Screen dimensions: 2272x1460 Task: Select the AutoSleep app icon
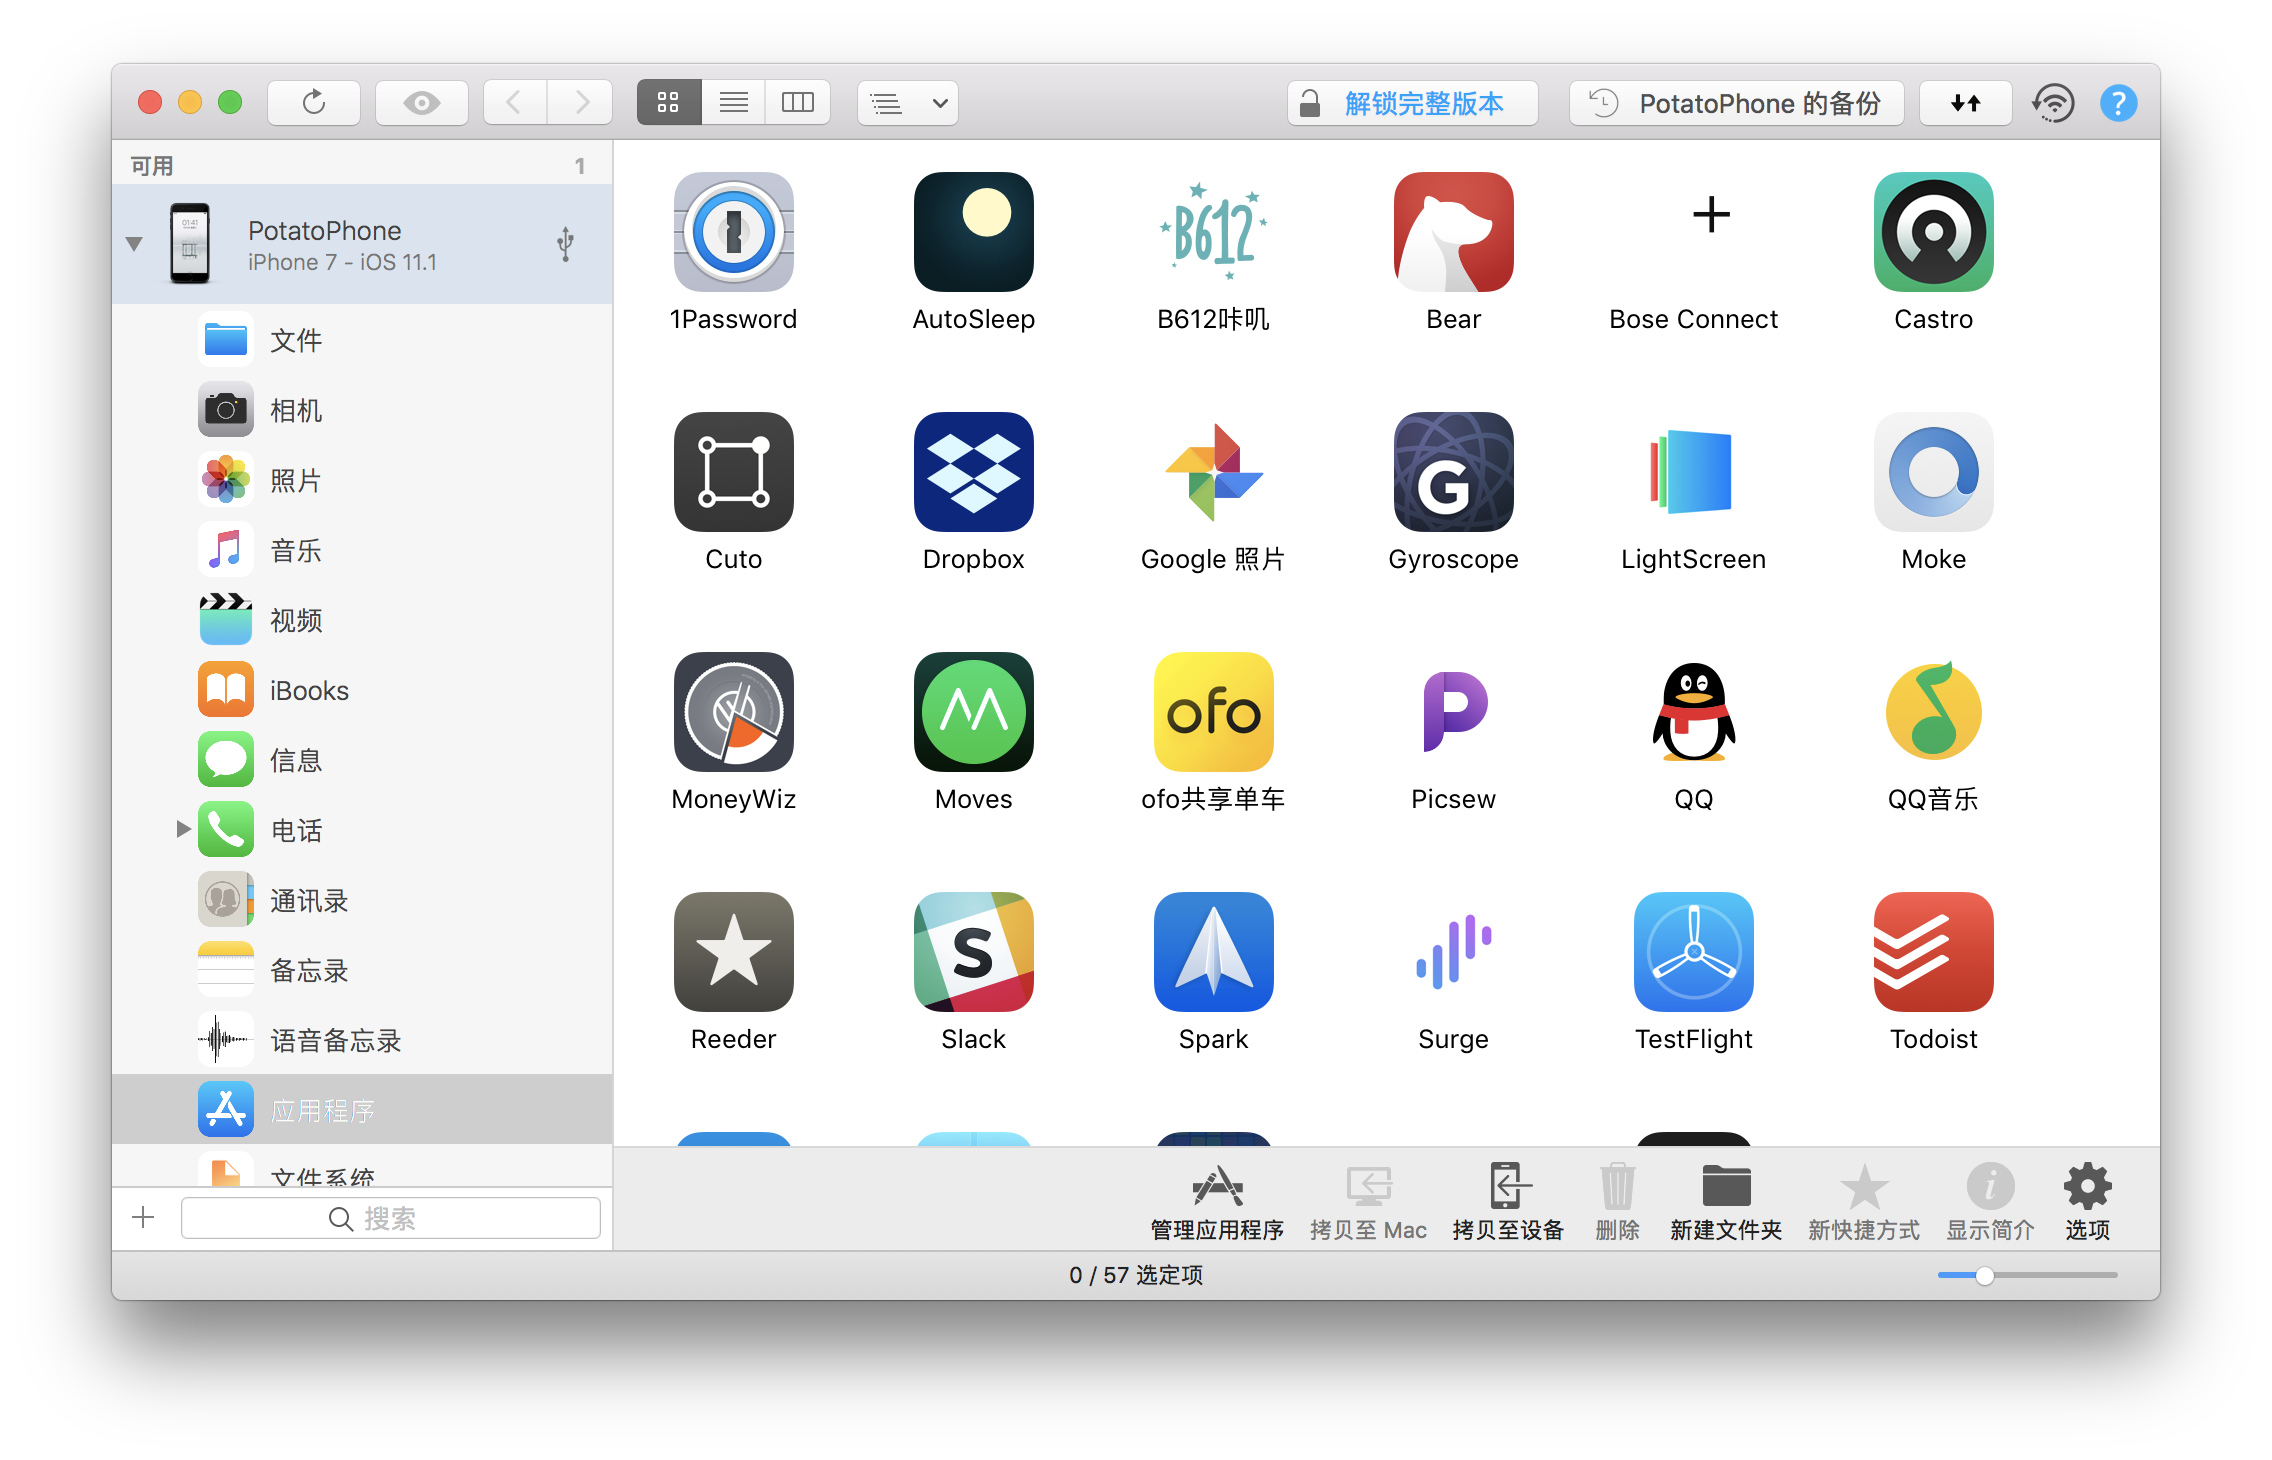pos(973,232)
